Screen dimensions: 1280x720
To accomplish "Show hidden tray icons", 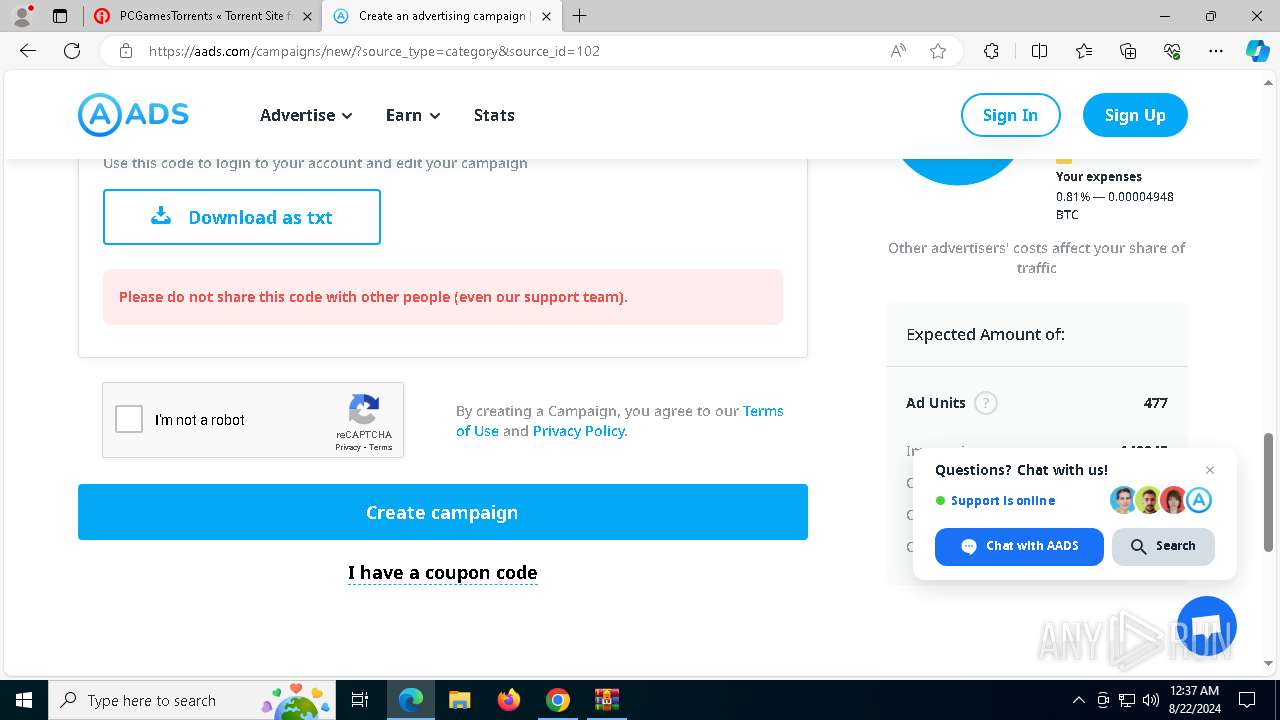I will pos(1078,700).
